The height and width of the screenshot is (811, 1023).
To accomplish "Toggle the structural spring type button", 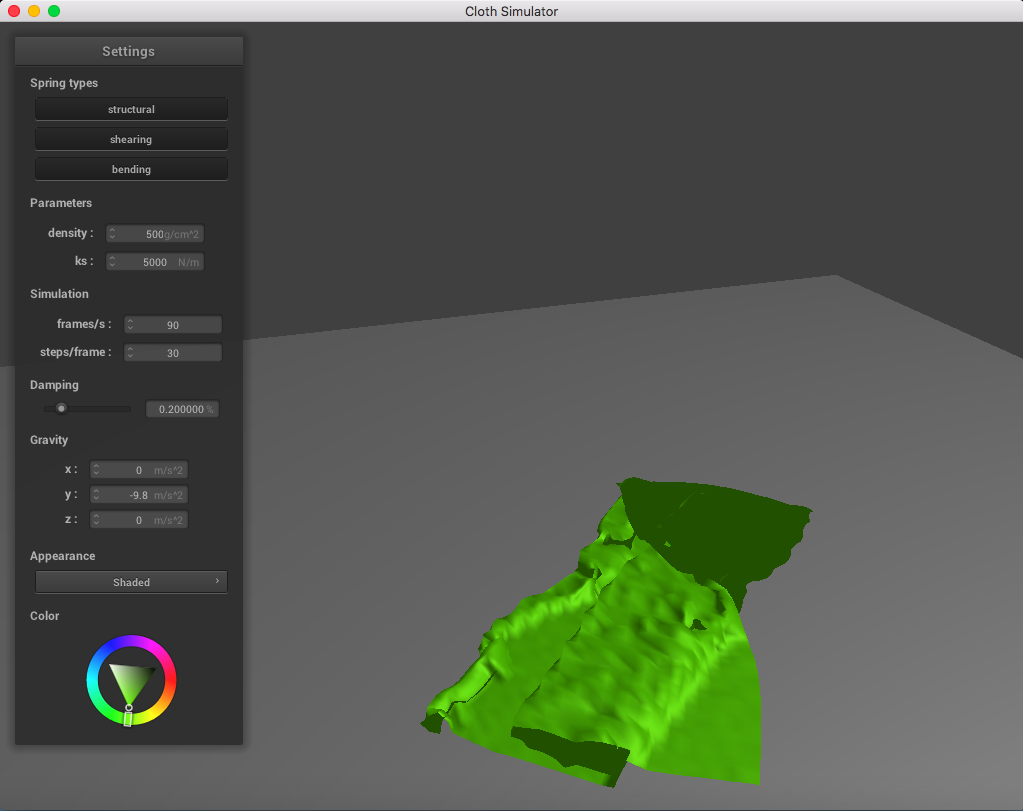I will (131, 109).
